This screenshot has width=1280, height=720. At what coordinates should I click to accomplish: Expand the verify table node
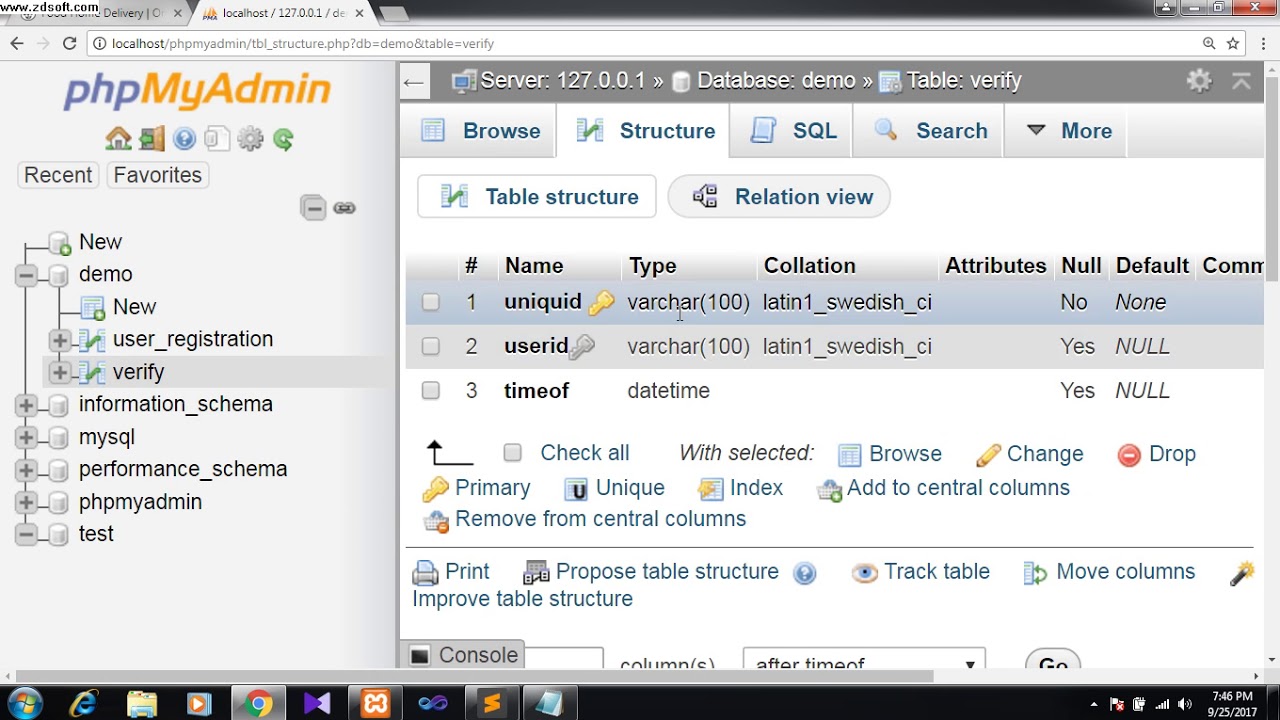coord(59,373)
